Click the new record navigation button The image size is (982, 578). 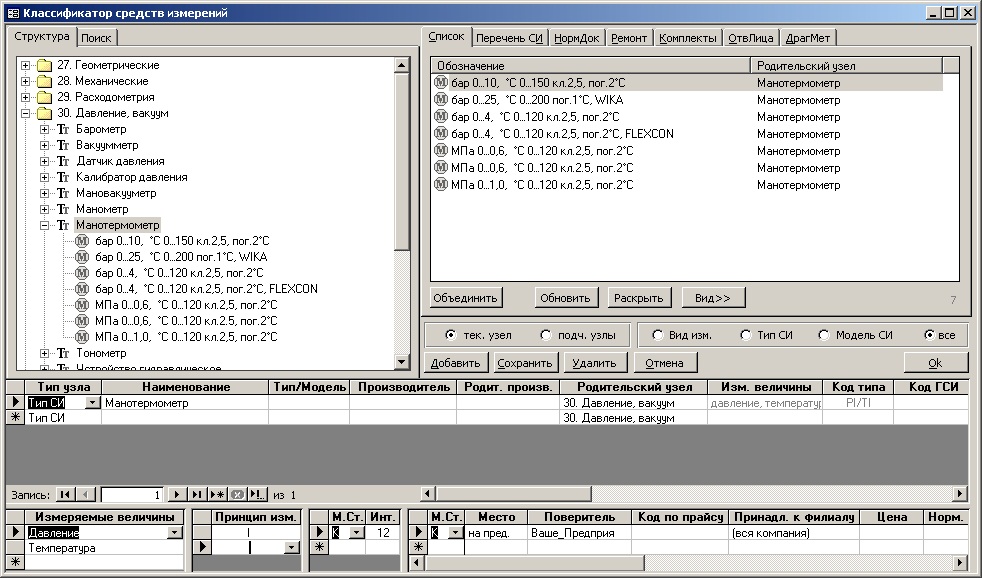point(217,494)
